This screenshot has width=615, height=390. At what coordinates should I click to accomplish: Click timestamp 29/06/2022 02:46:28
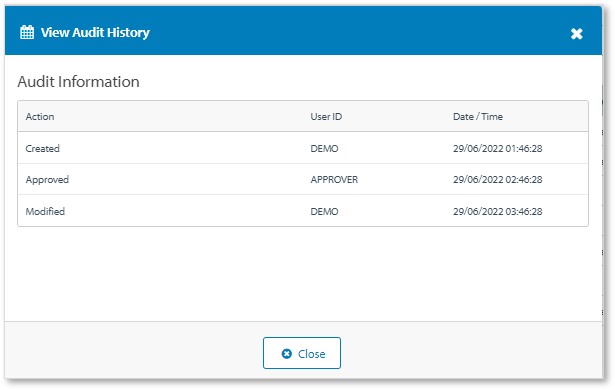click(497, 180)
